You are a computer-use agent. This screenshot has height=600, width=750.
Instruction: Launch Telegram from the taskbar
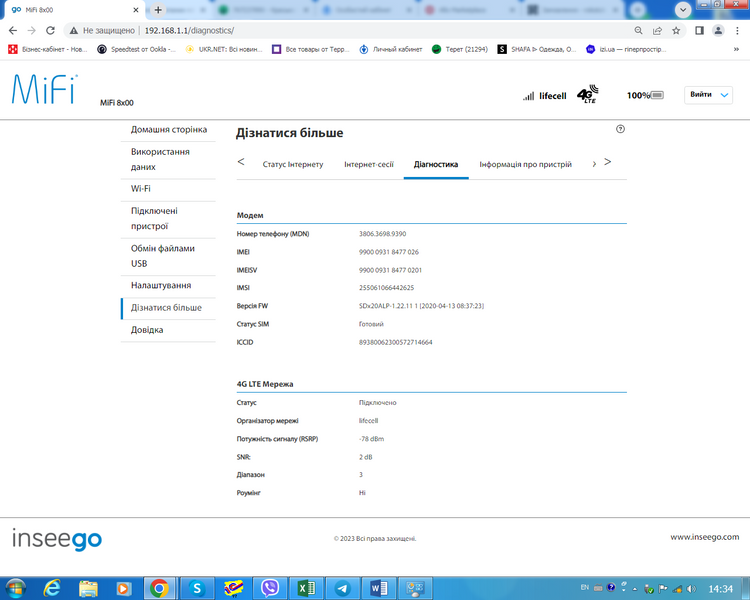342,588
